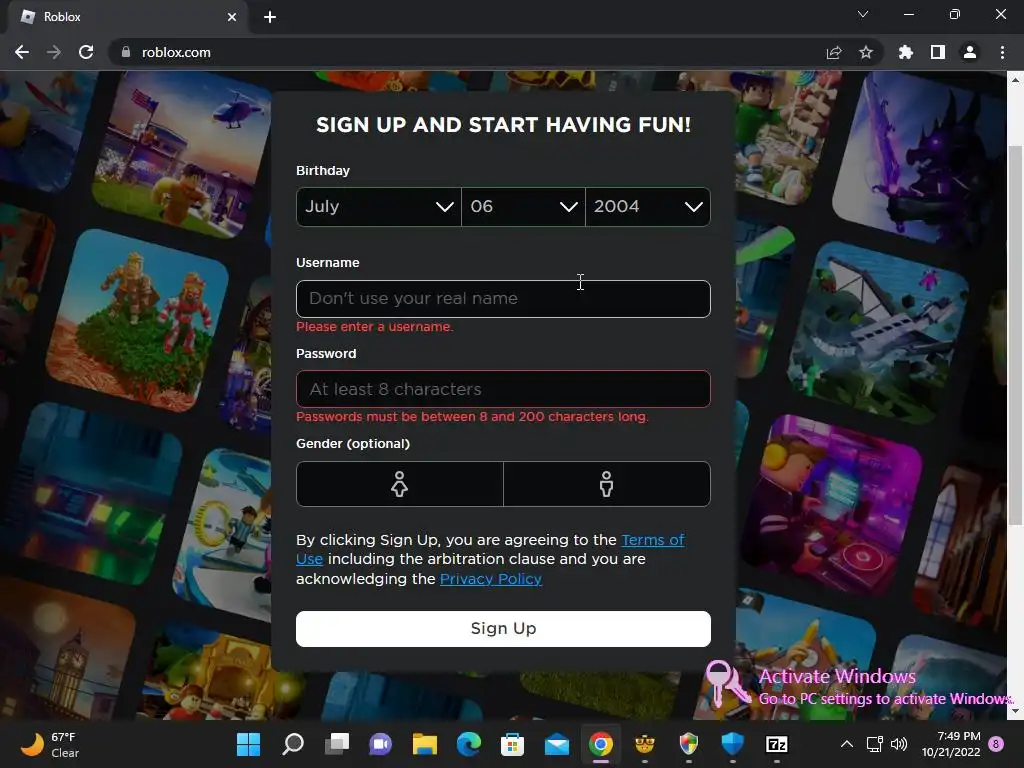
Task: Switch to Chrome on the taskbar
Action: click(x=601, y=744)
